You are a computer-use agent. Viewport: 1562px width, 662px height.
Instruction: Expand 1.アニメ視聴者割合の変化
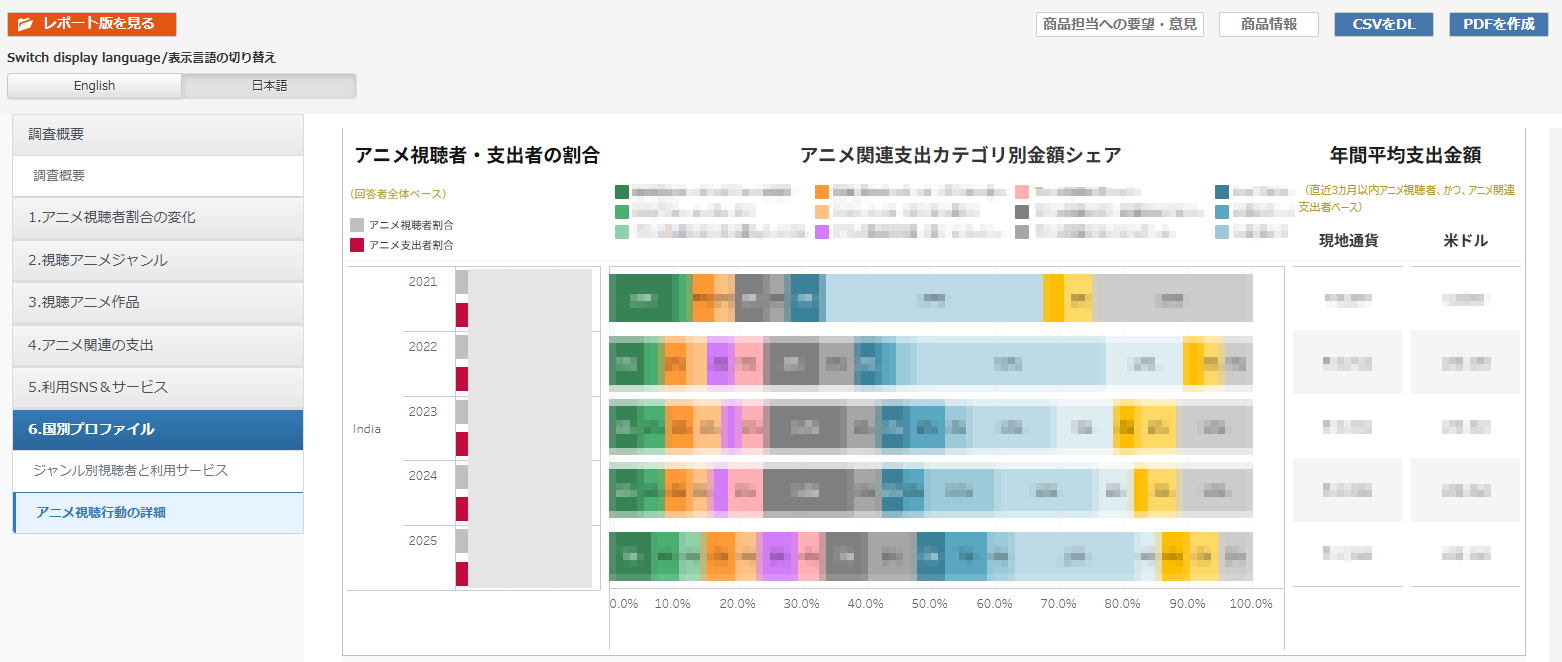[x=158, y=218]
